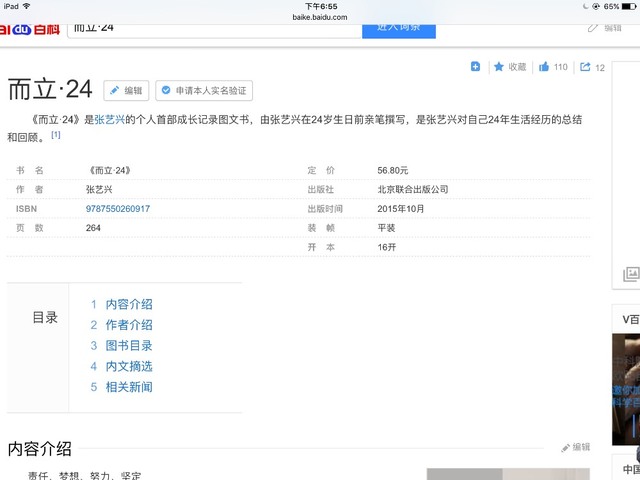Open the 张艺兴 link in the summary
Screen dimensions: 640x480
[109, 120]
